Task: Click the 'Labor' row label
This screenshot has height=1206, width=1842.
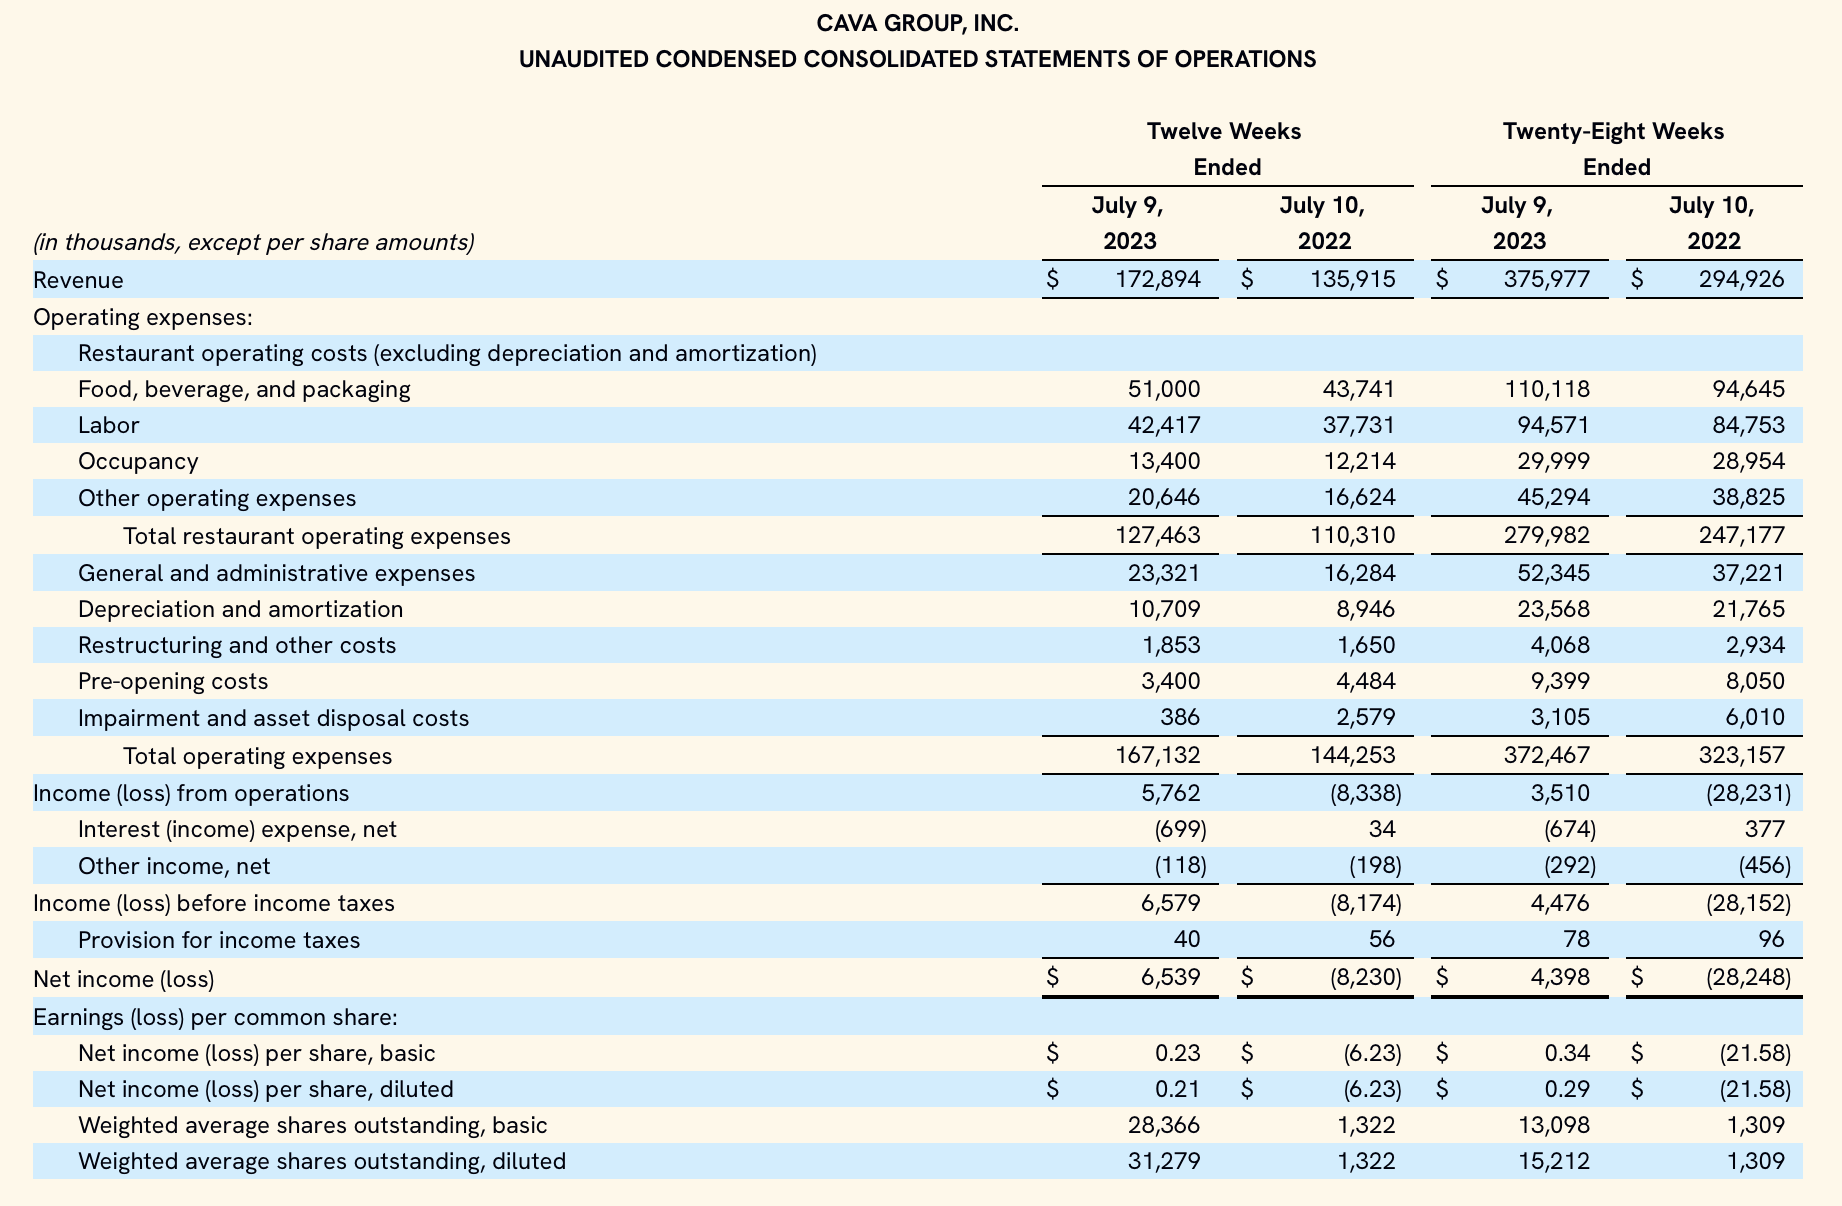Action: point(109,425)
